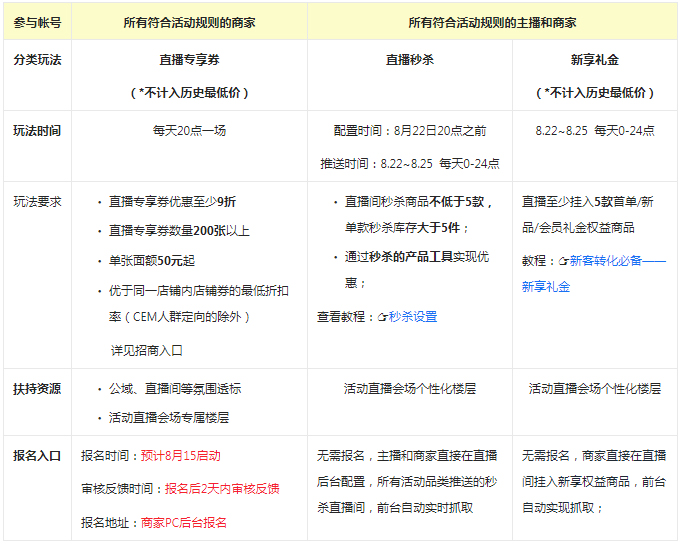Viewport: 683px width, 548px height.
Task: Select red text 报名后2天内审核反馈
Action: pyautogui.click(x=222, y=489)
